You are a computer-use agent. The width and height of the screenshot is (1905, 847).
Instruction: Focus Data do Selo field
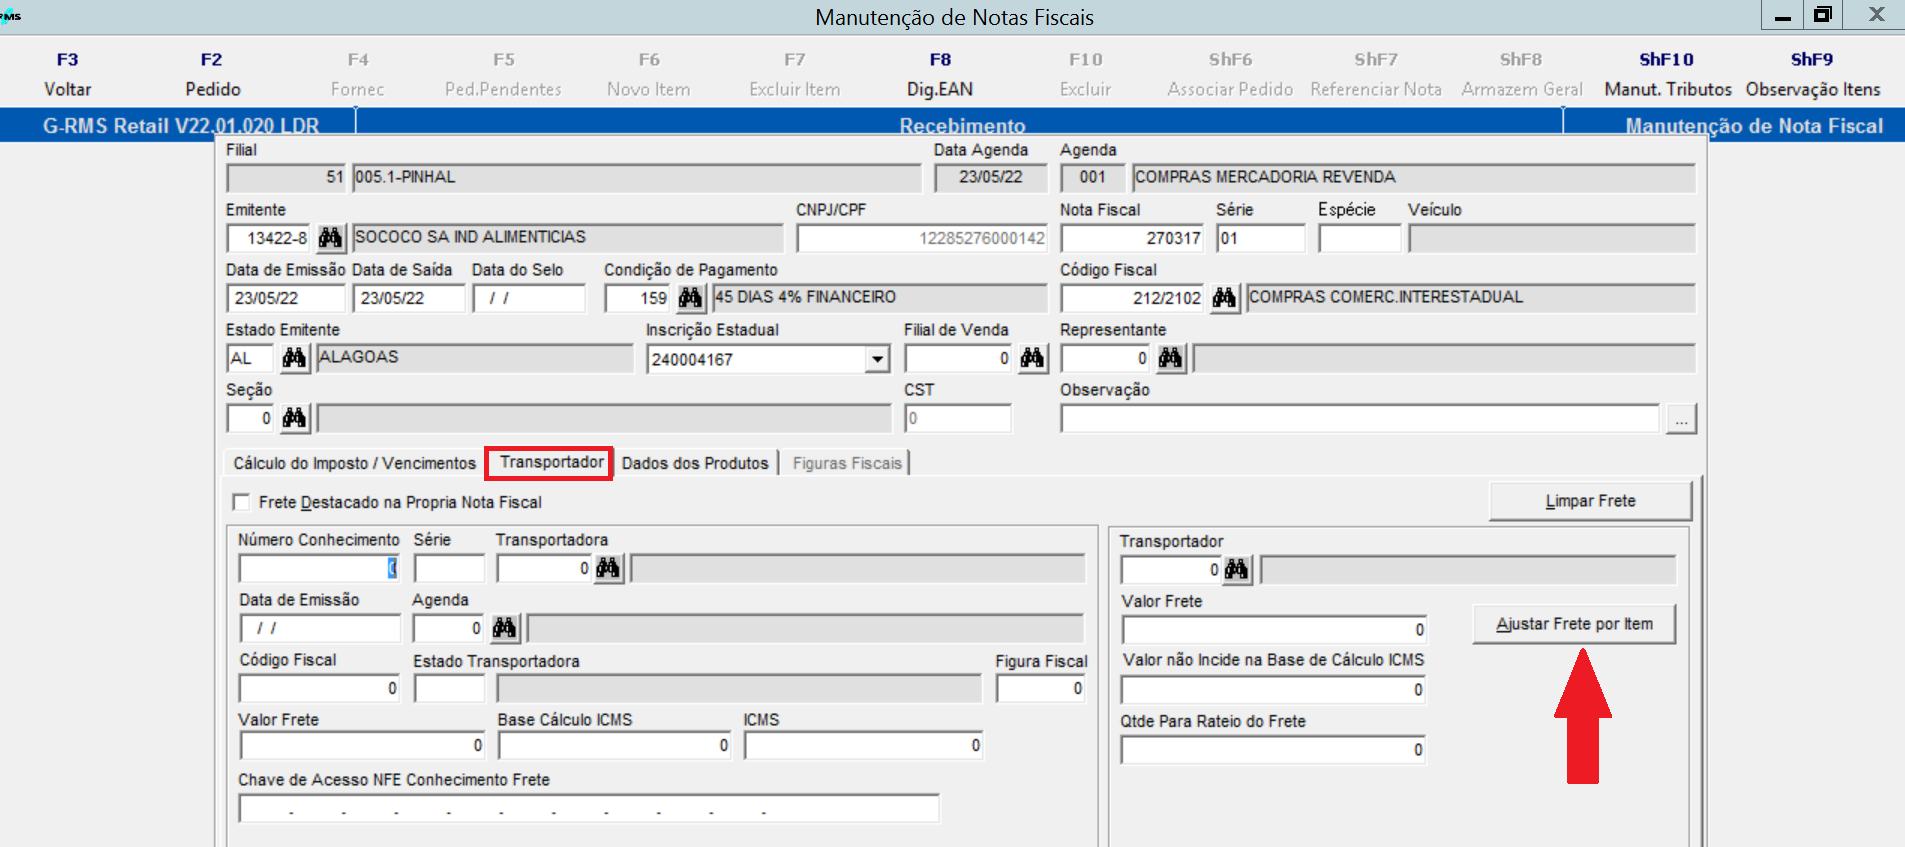coord(529,298)
